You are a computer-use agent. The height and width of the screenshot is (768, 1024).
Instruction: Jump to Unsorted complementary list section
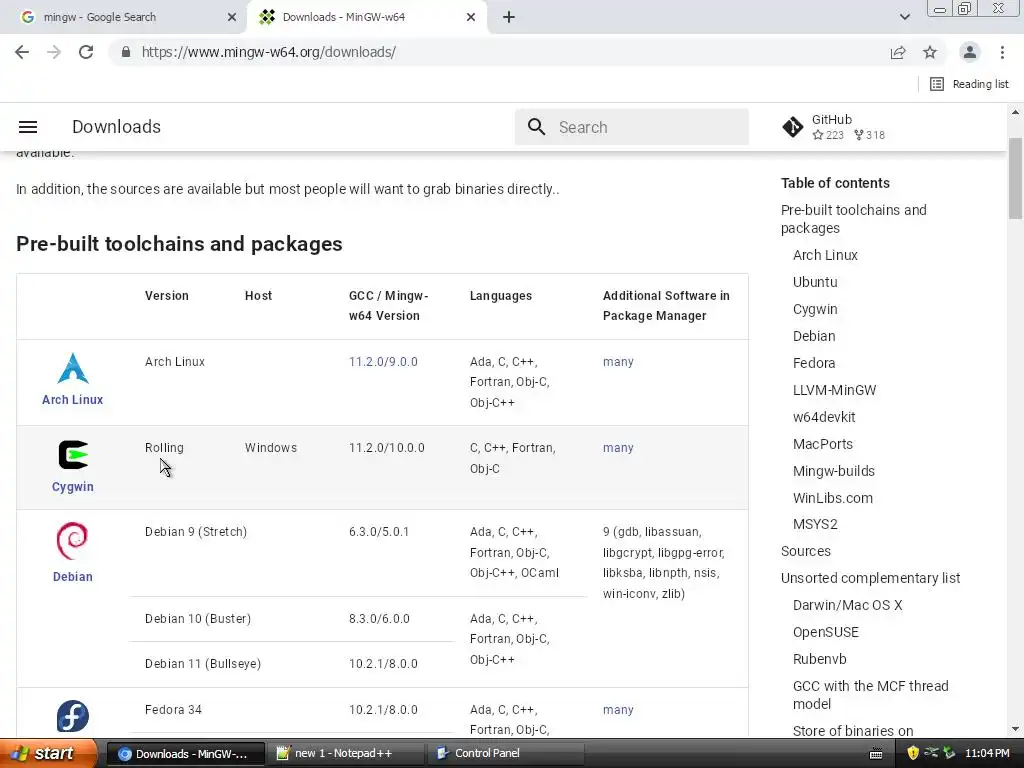[x=871, y=579]
